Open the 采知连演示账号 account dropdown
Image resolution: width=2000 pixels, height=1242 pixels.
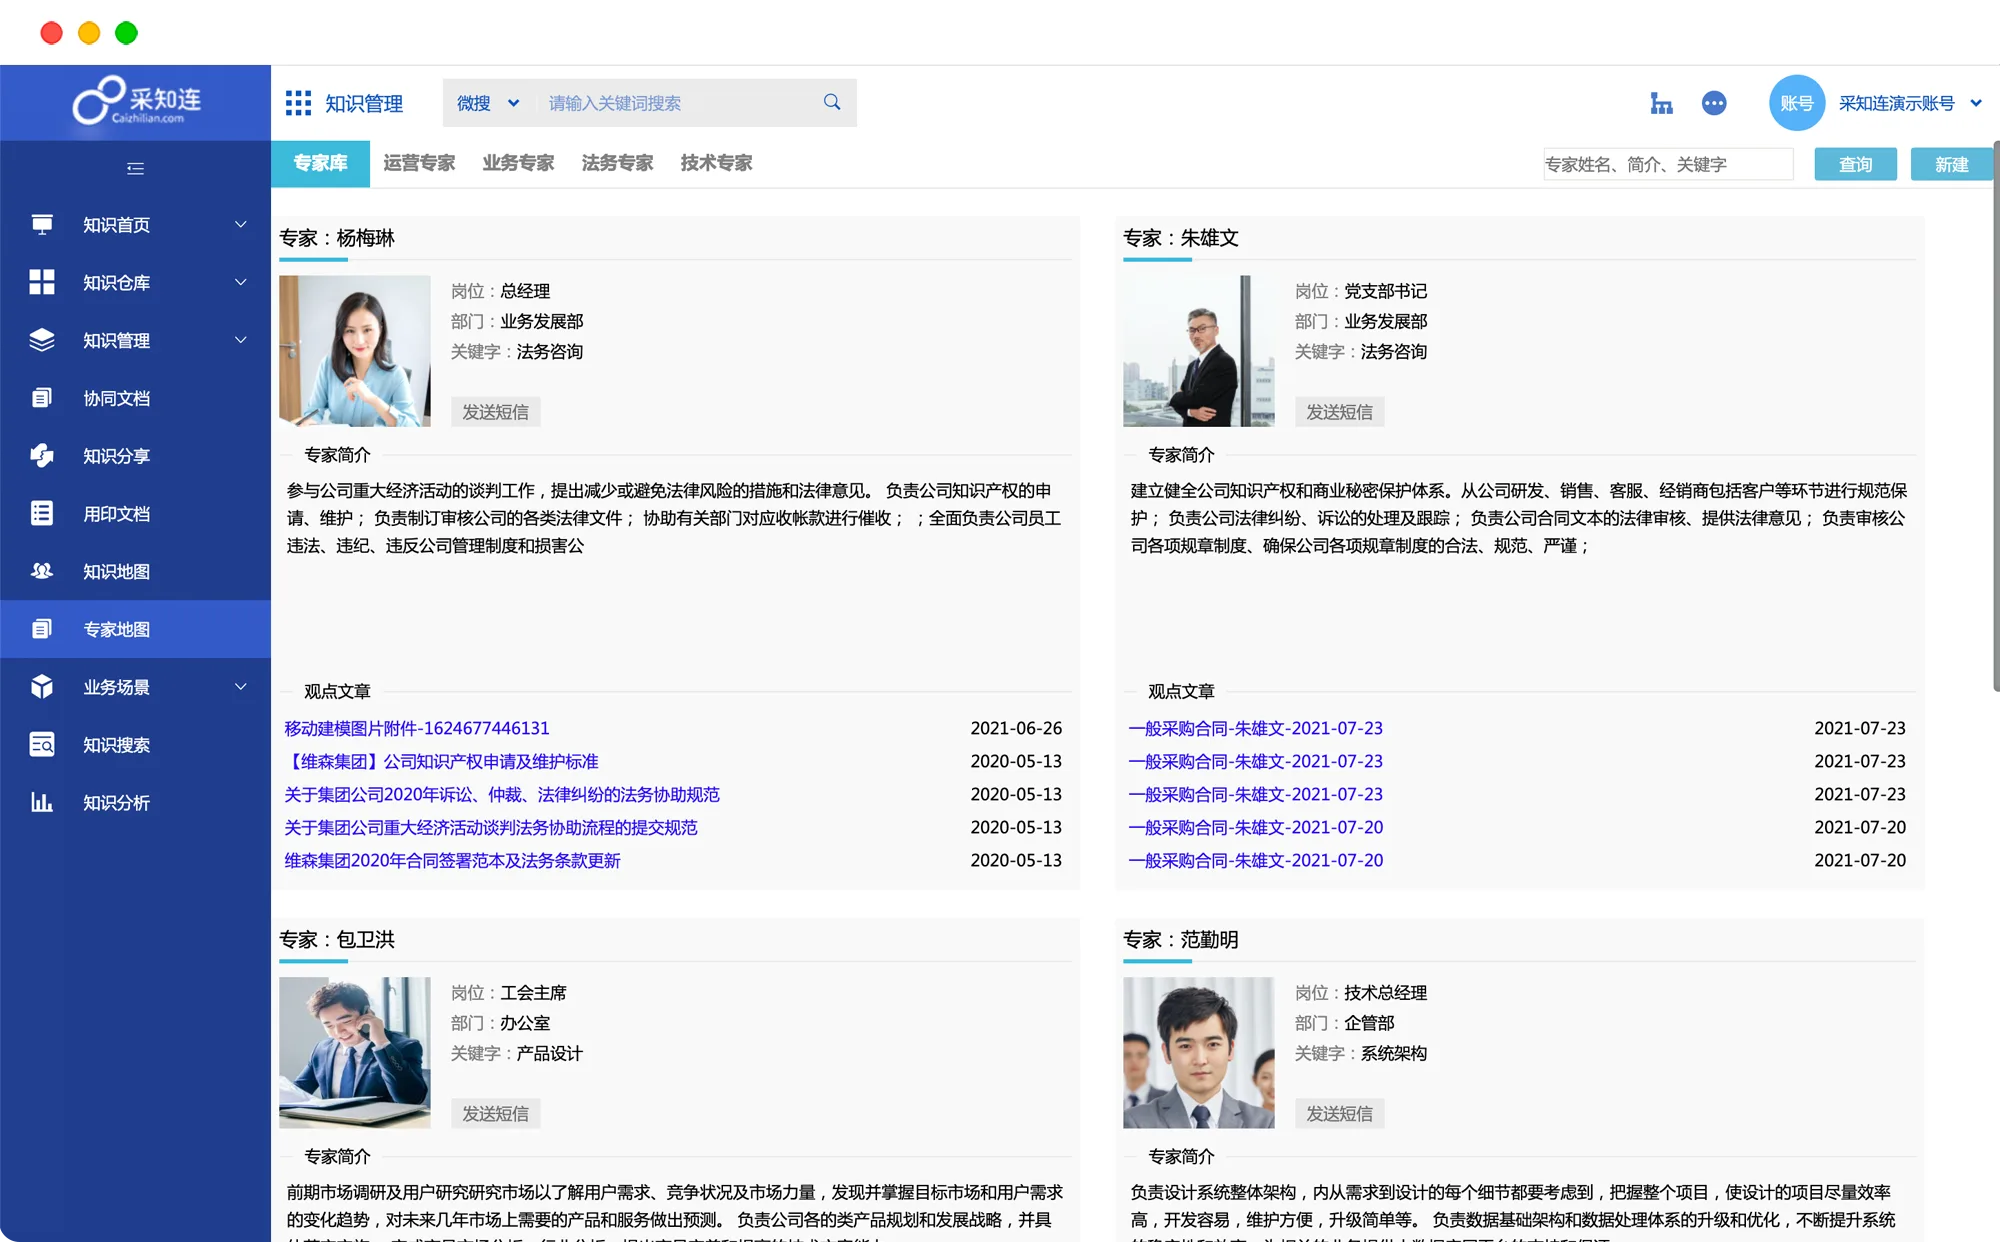click(x=1910, y=103)
